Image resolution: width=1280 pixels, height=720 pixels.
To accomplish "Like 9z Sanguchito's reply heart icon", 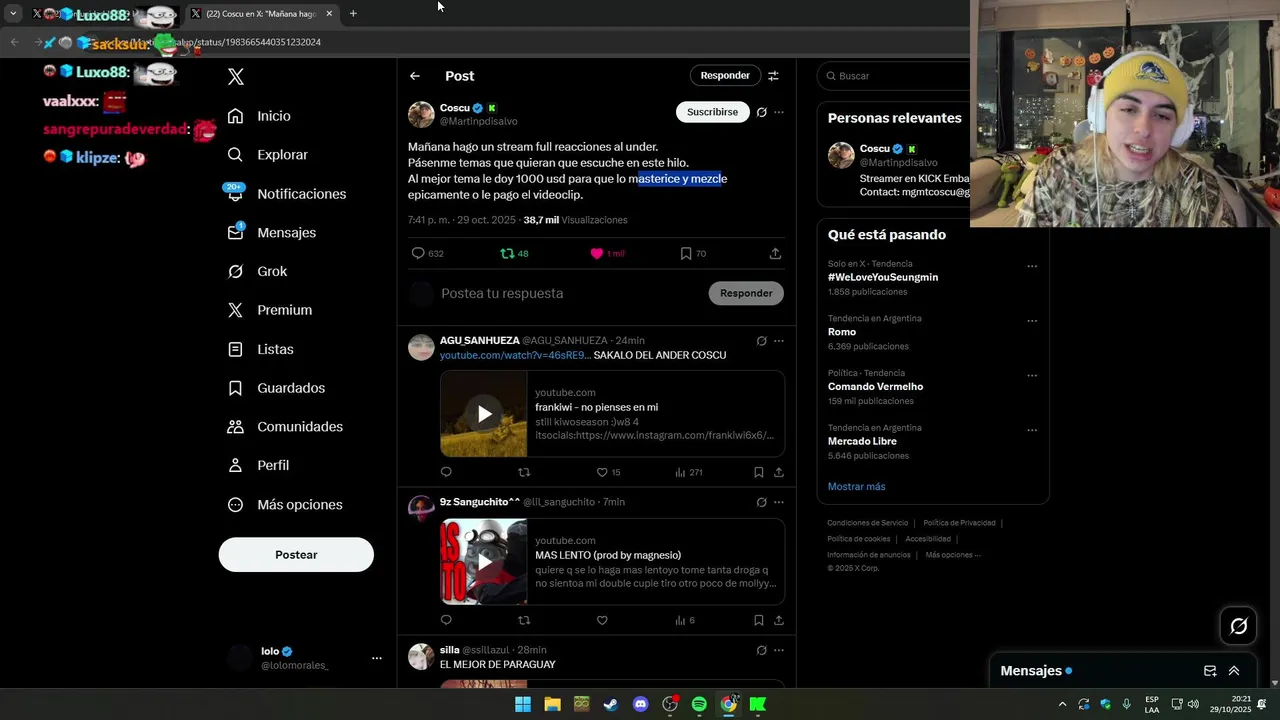I will (x=602, y=620).
